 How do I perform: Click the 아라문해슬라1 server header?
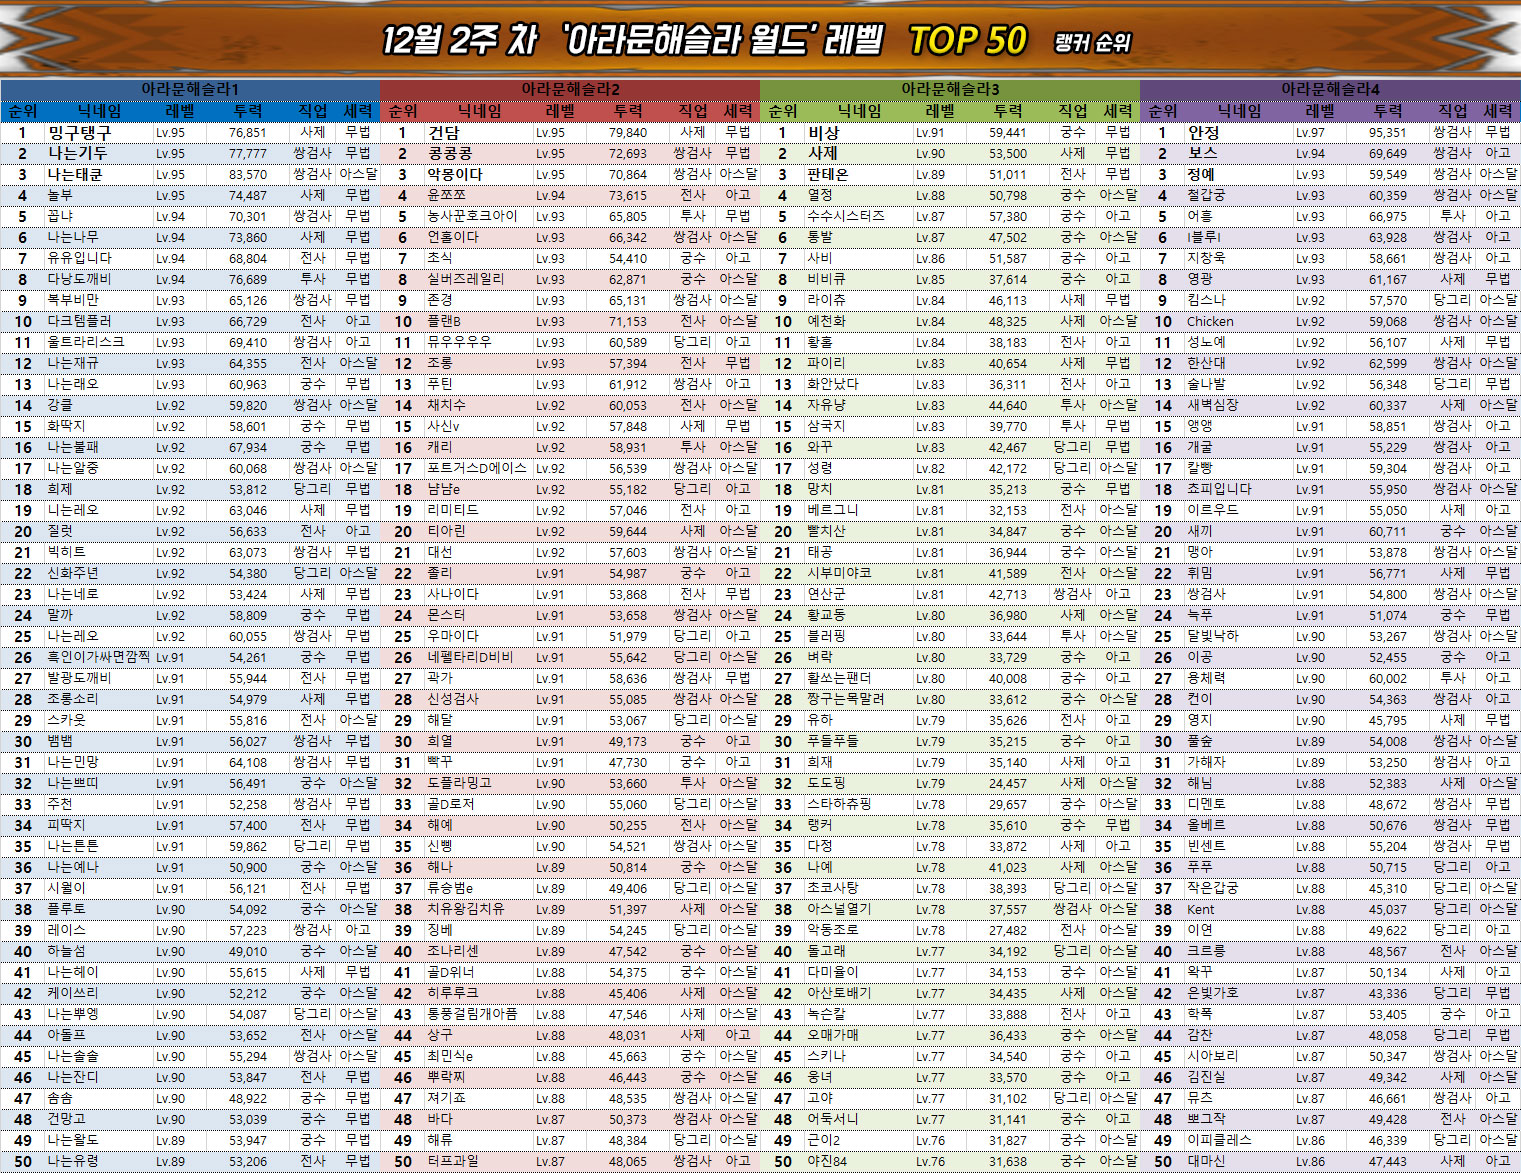click(x=190, y=89)
